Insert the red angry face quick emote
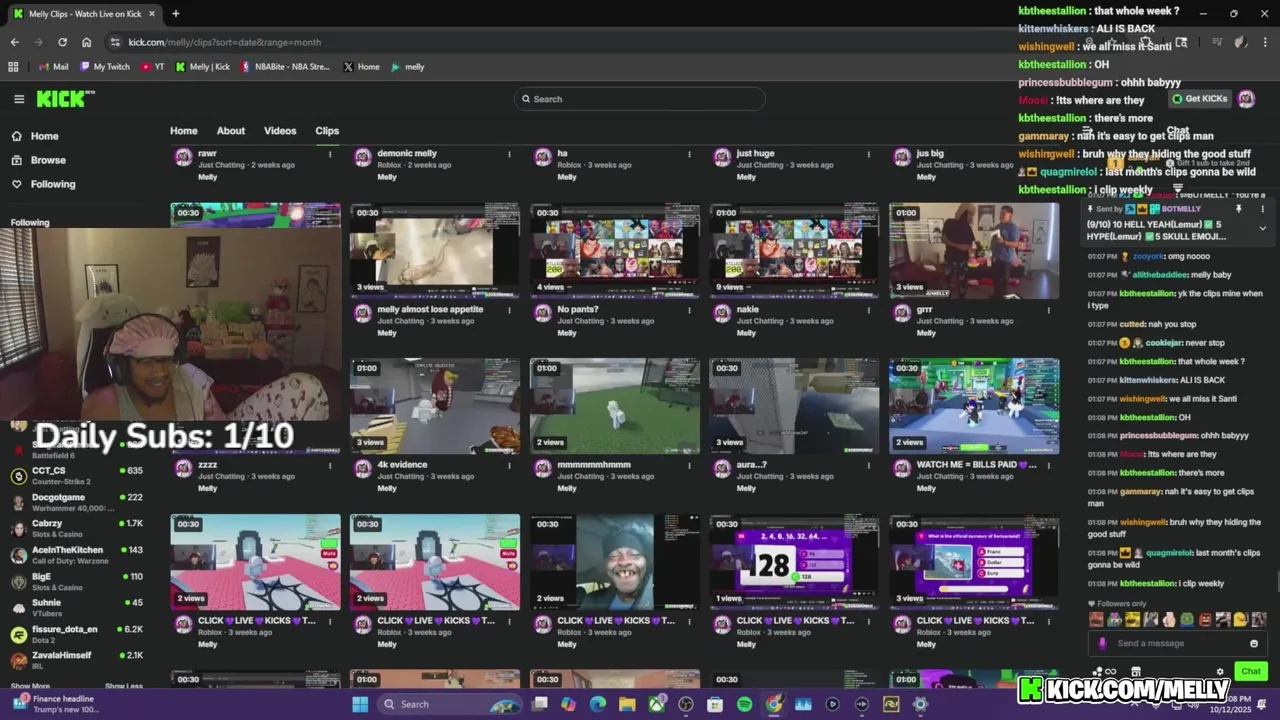Screen dimensions: 1280x720 [x=1205, y=620]
